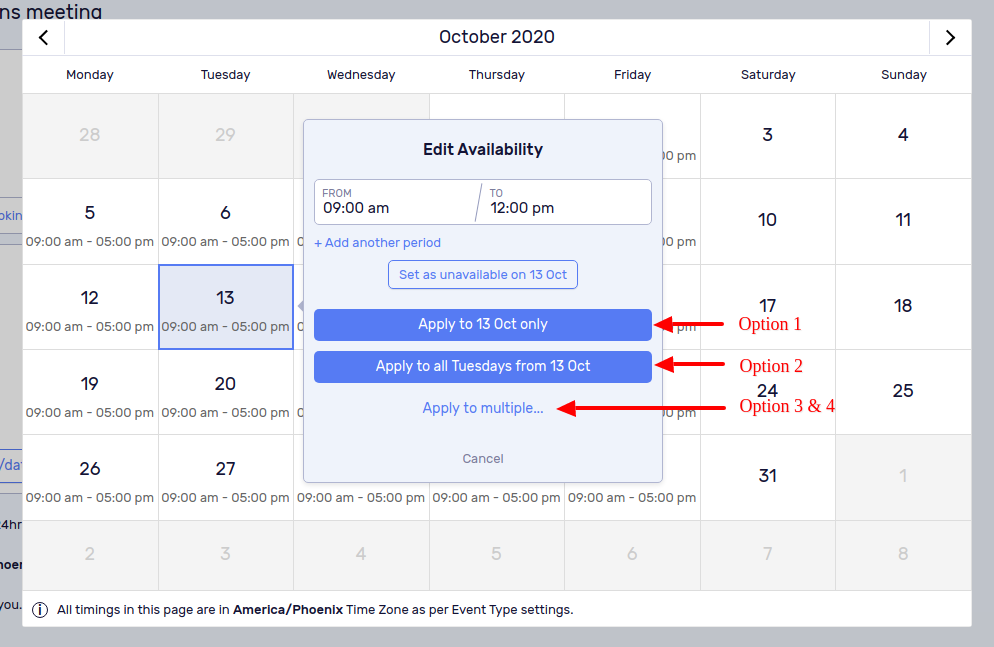
Task: Go to previous month arrow
Action: tap(43, 37)
